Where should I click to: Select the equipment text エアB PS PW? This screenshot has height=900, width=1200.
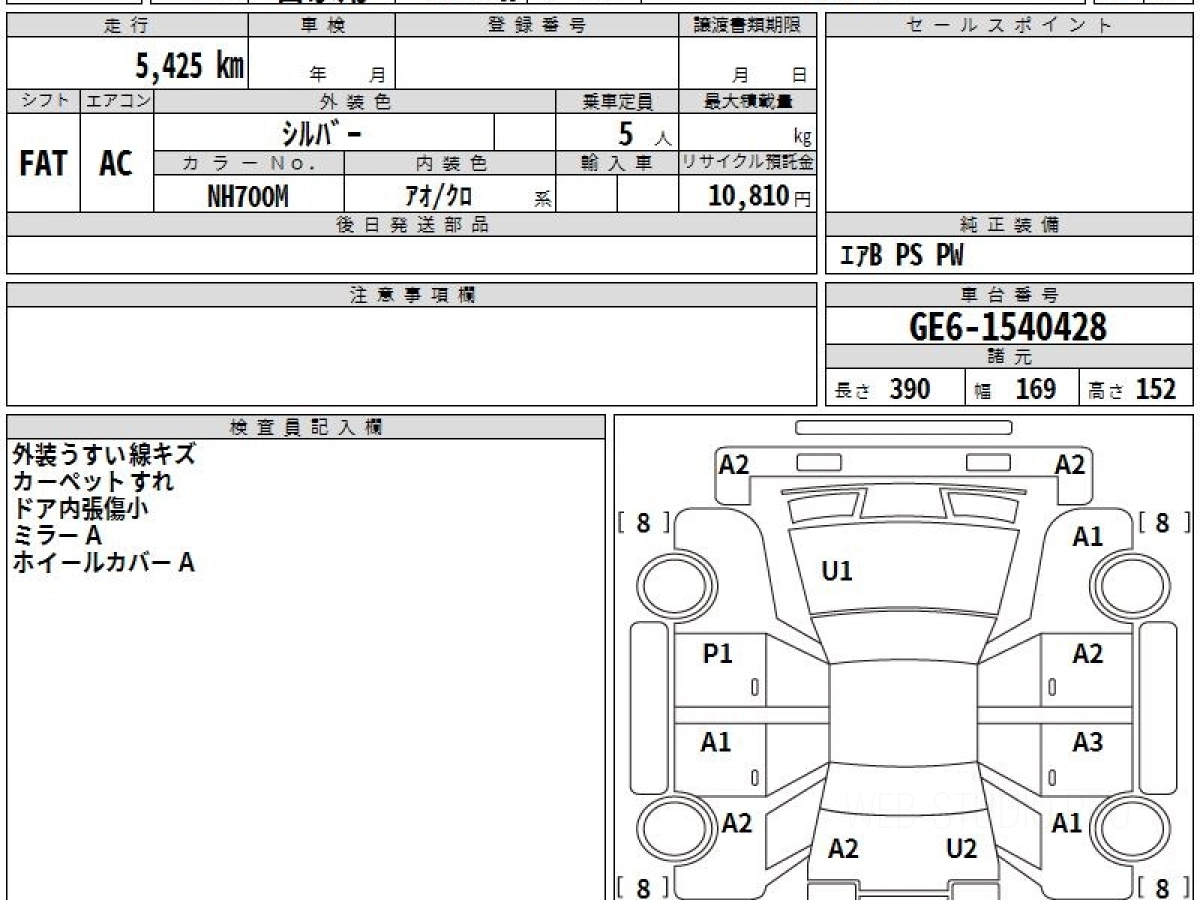(901, 256)
